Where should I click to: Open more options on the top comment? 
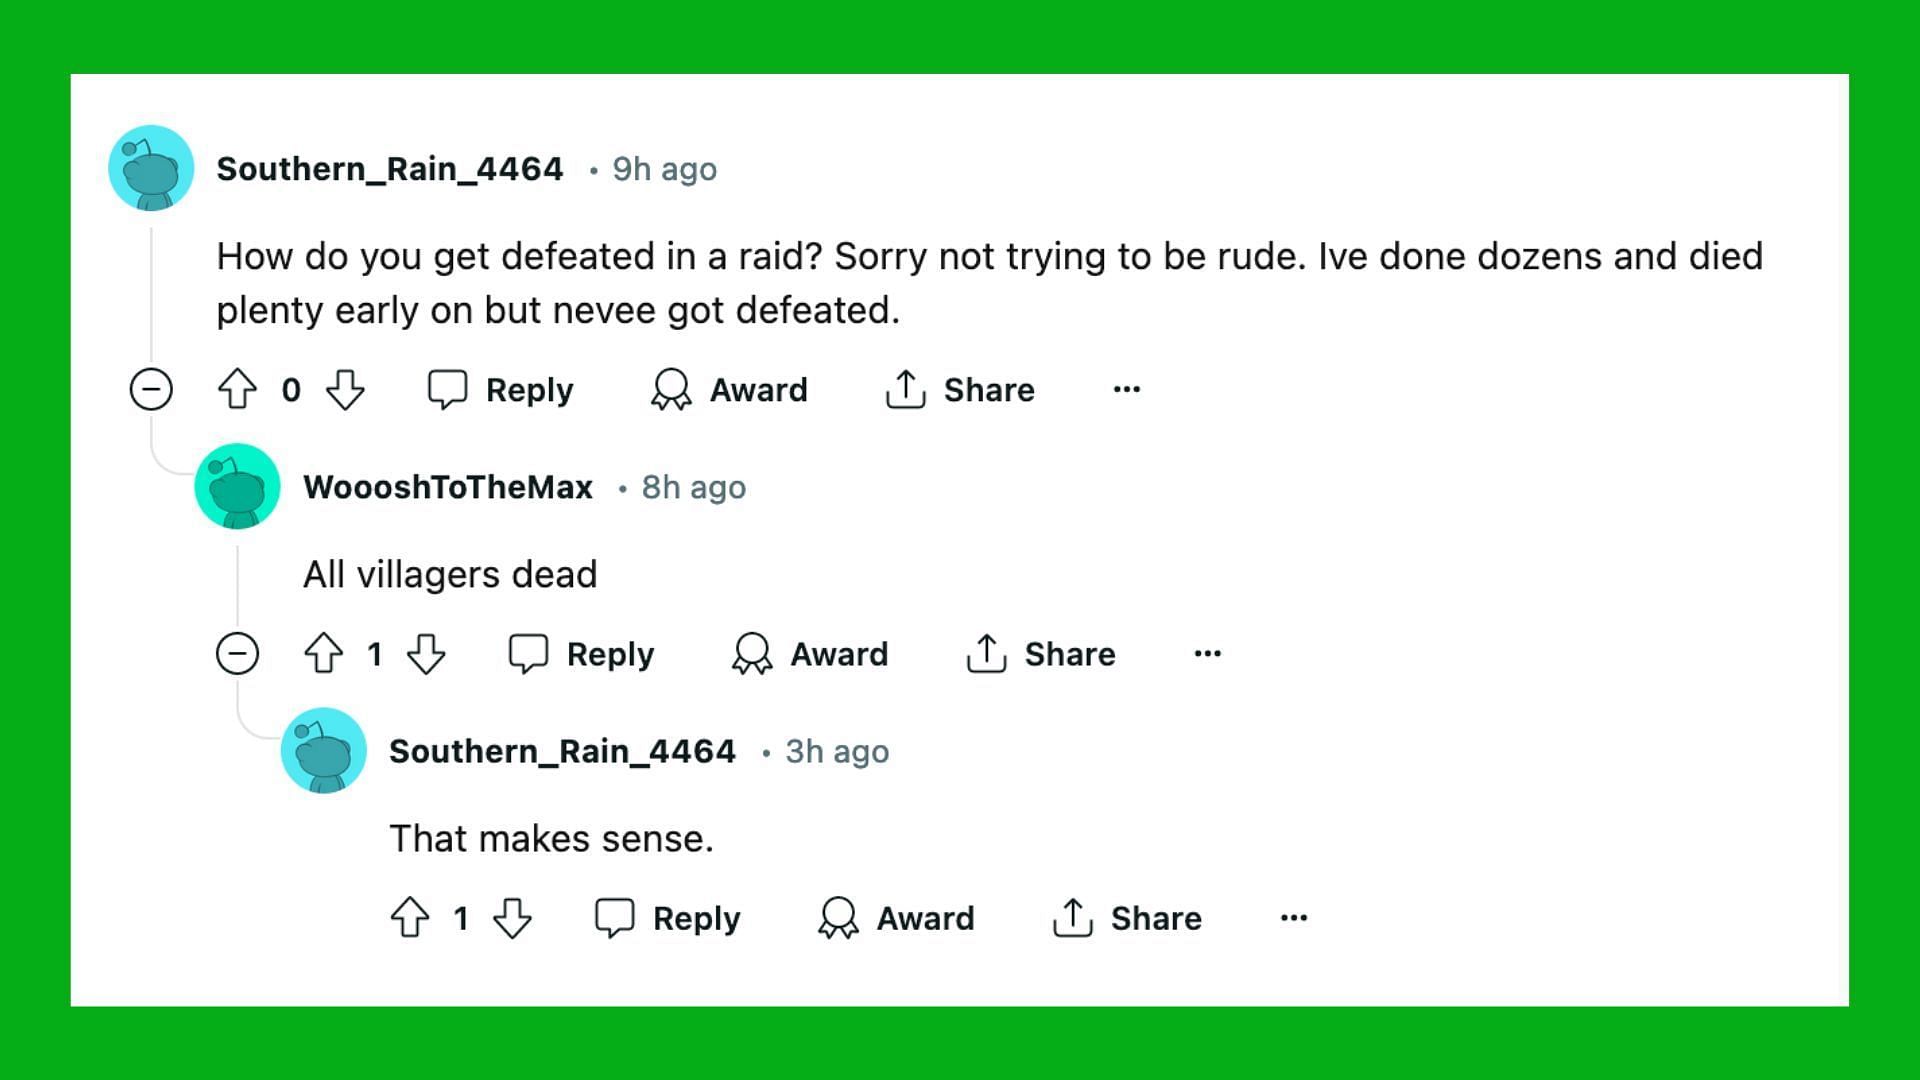[1127, 389]
